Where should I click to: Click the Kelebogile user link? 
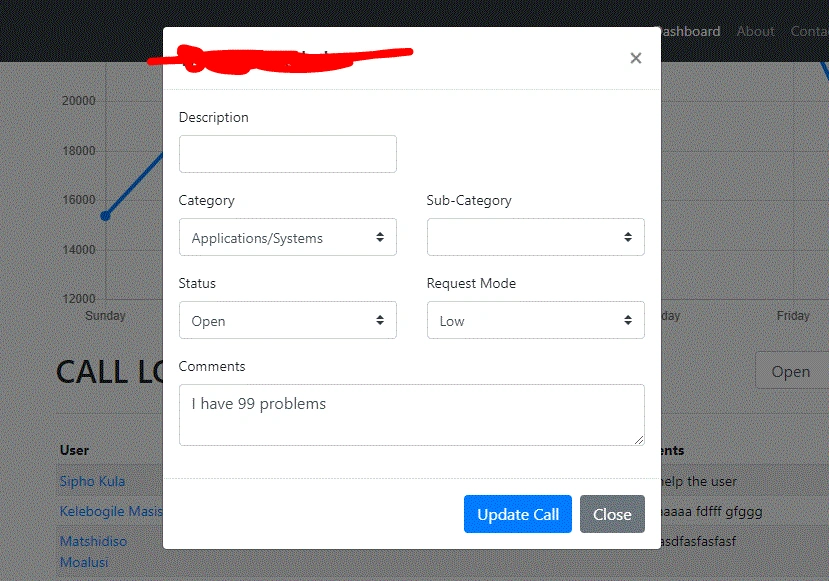[x=111, y=511]
